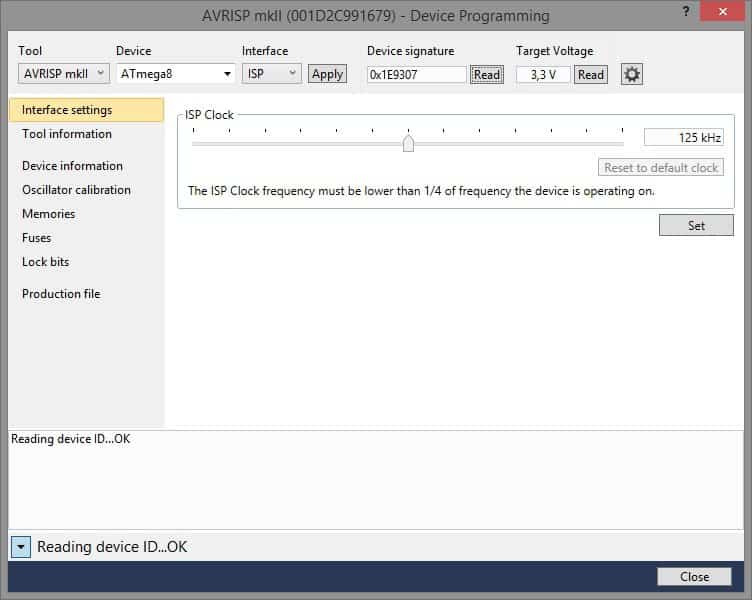Click the help question mark icon
The image size is (752, 600).
[x=686, y=12]
